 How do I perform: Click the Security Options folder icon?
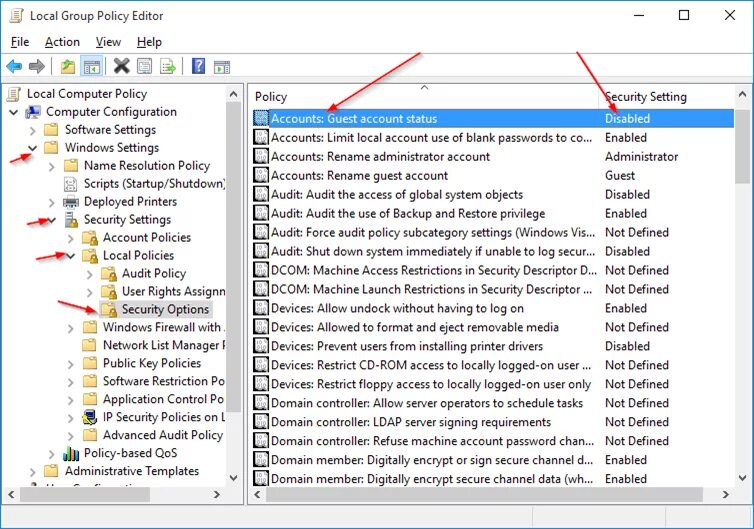109,309
